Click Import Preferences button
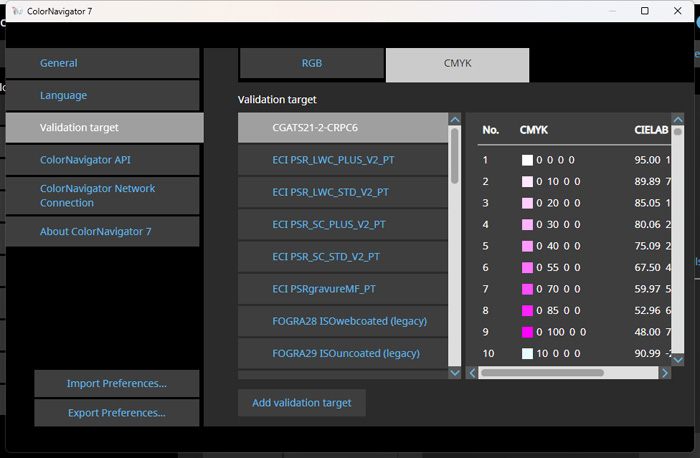Image resolution: width=700 pixels, height=458 pixels. click(x=117, y=383)
